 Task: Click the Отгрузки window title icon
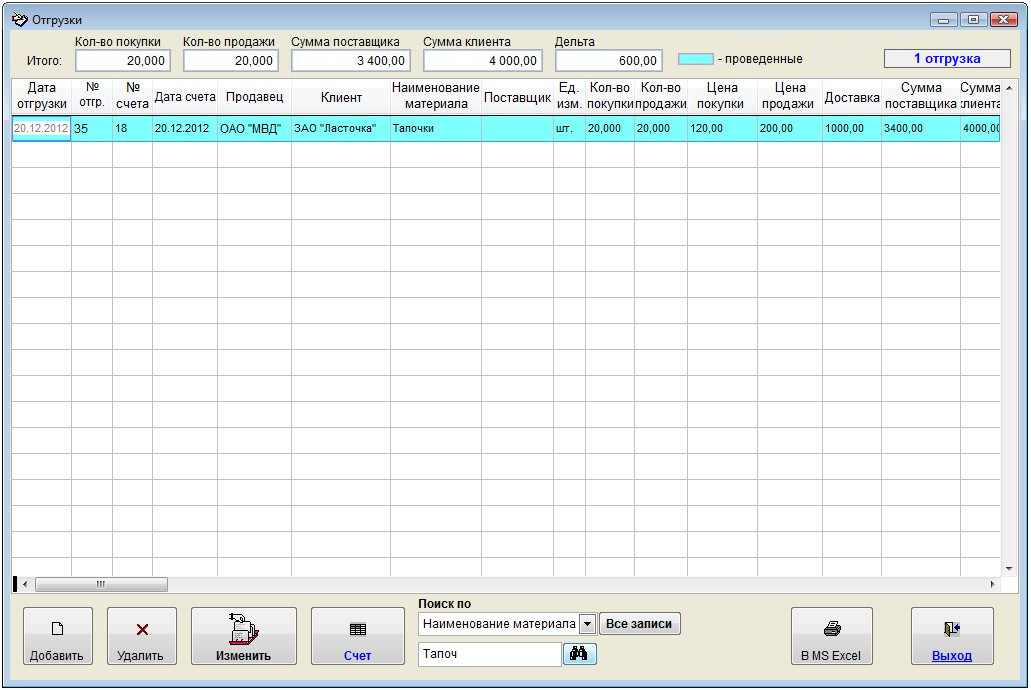pos(19,19)
